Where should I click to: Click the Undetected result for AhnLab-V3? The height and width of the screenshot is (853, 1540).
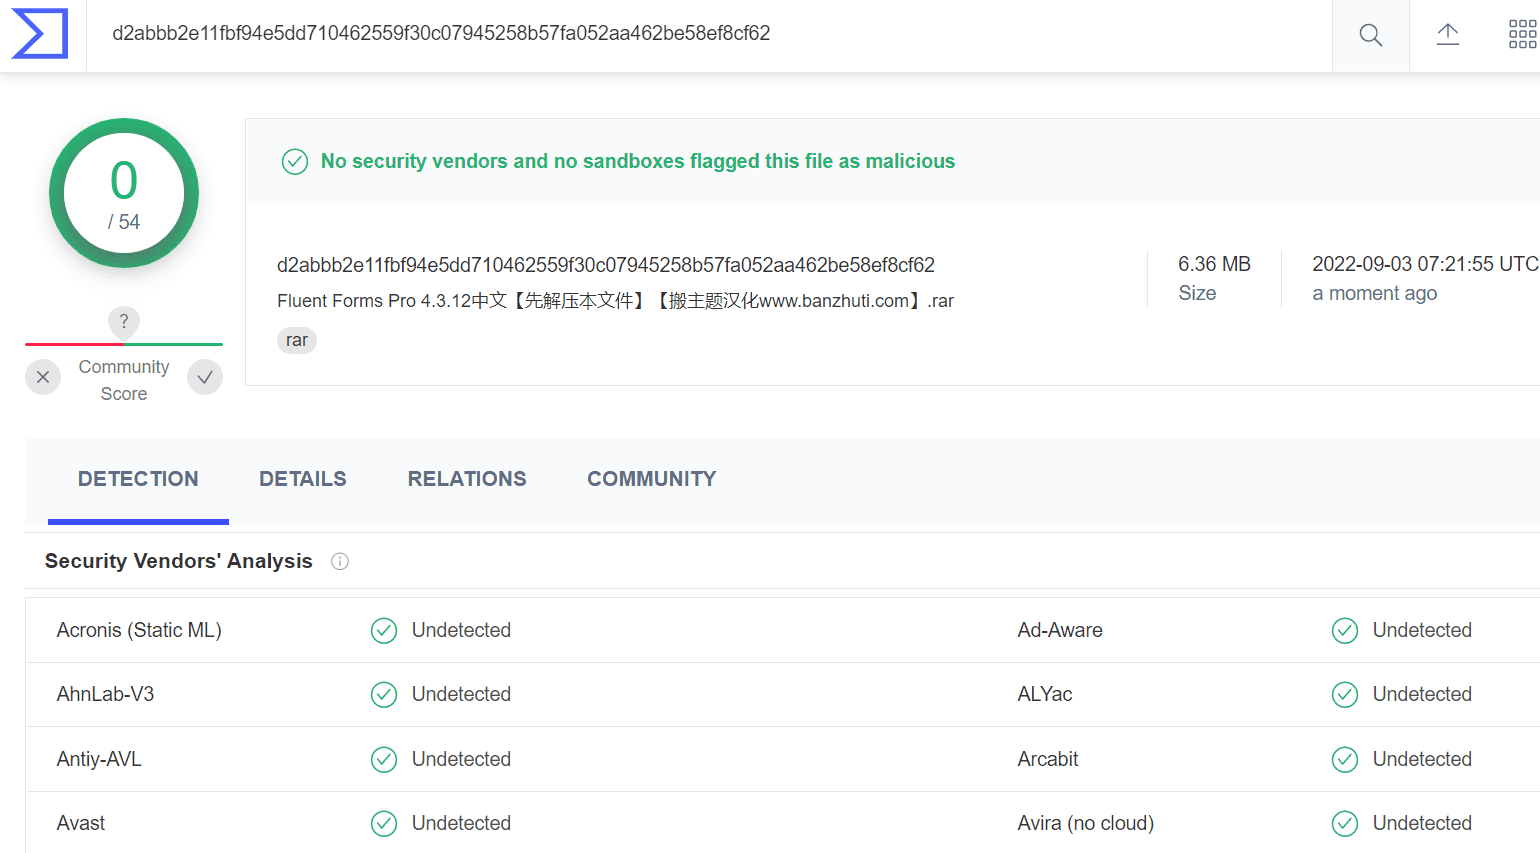[x=461, y=694]
